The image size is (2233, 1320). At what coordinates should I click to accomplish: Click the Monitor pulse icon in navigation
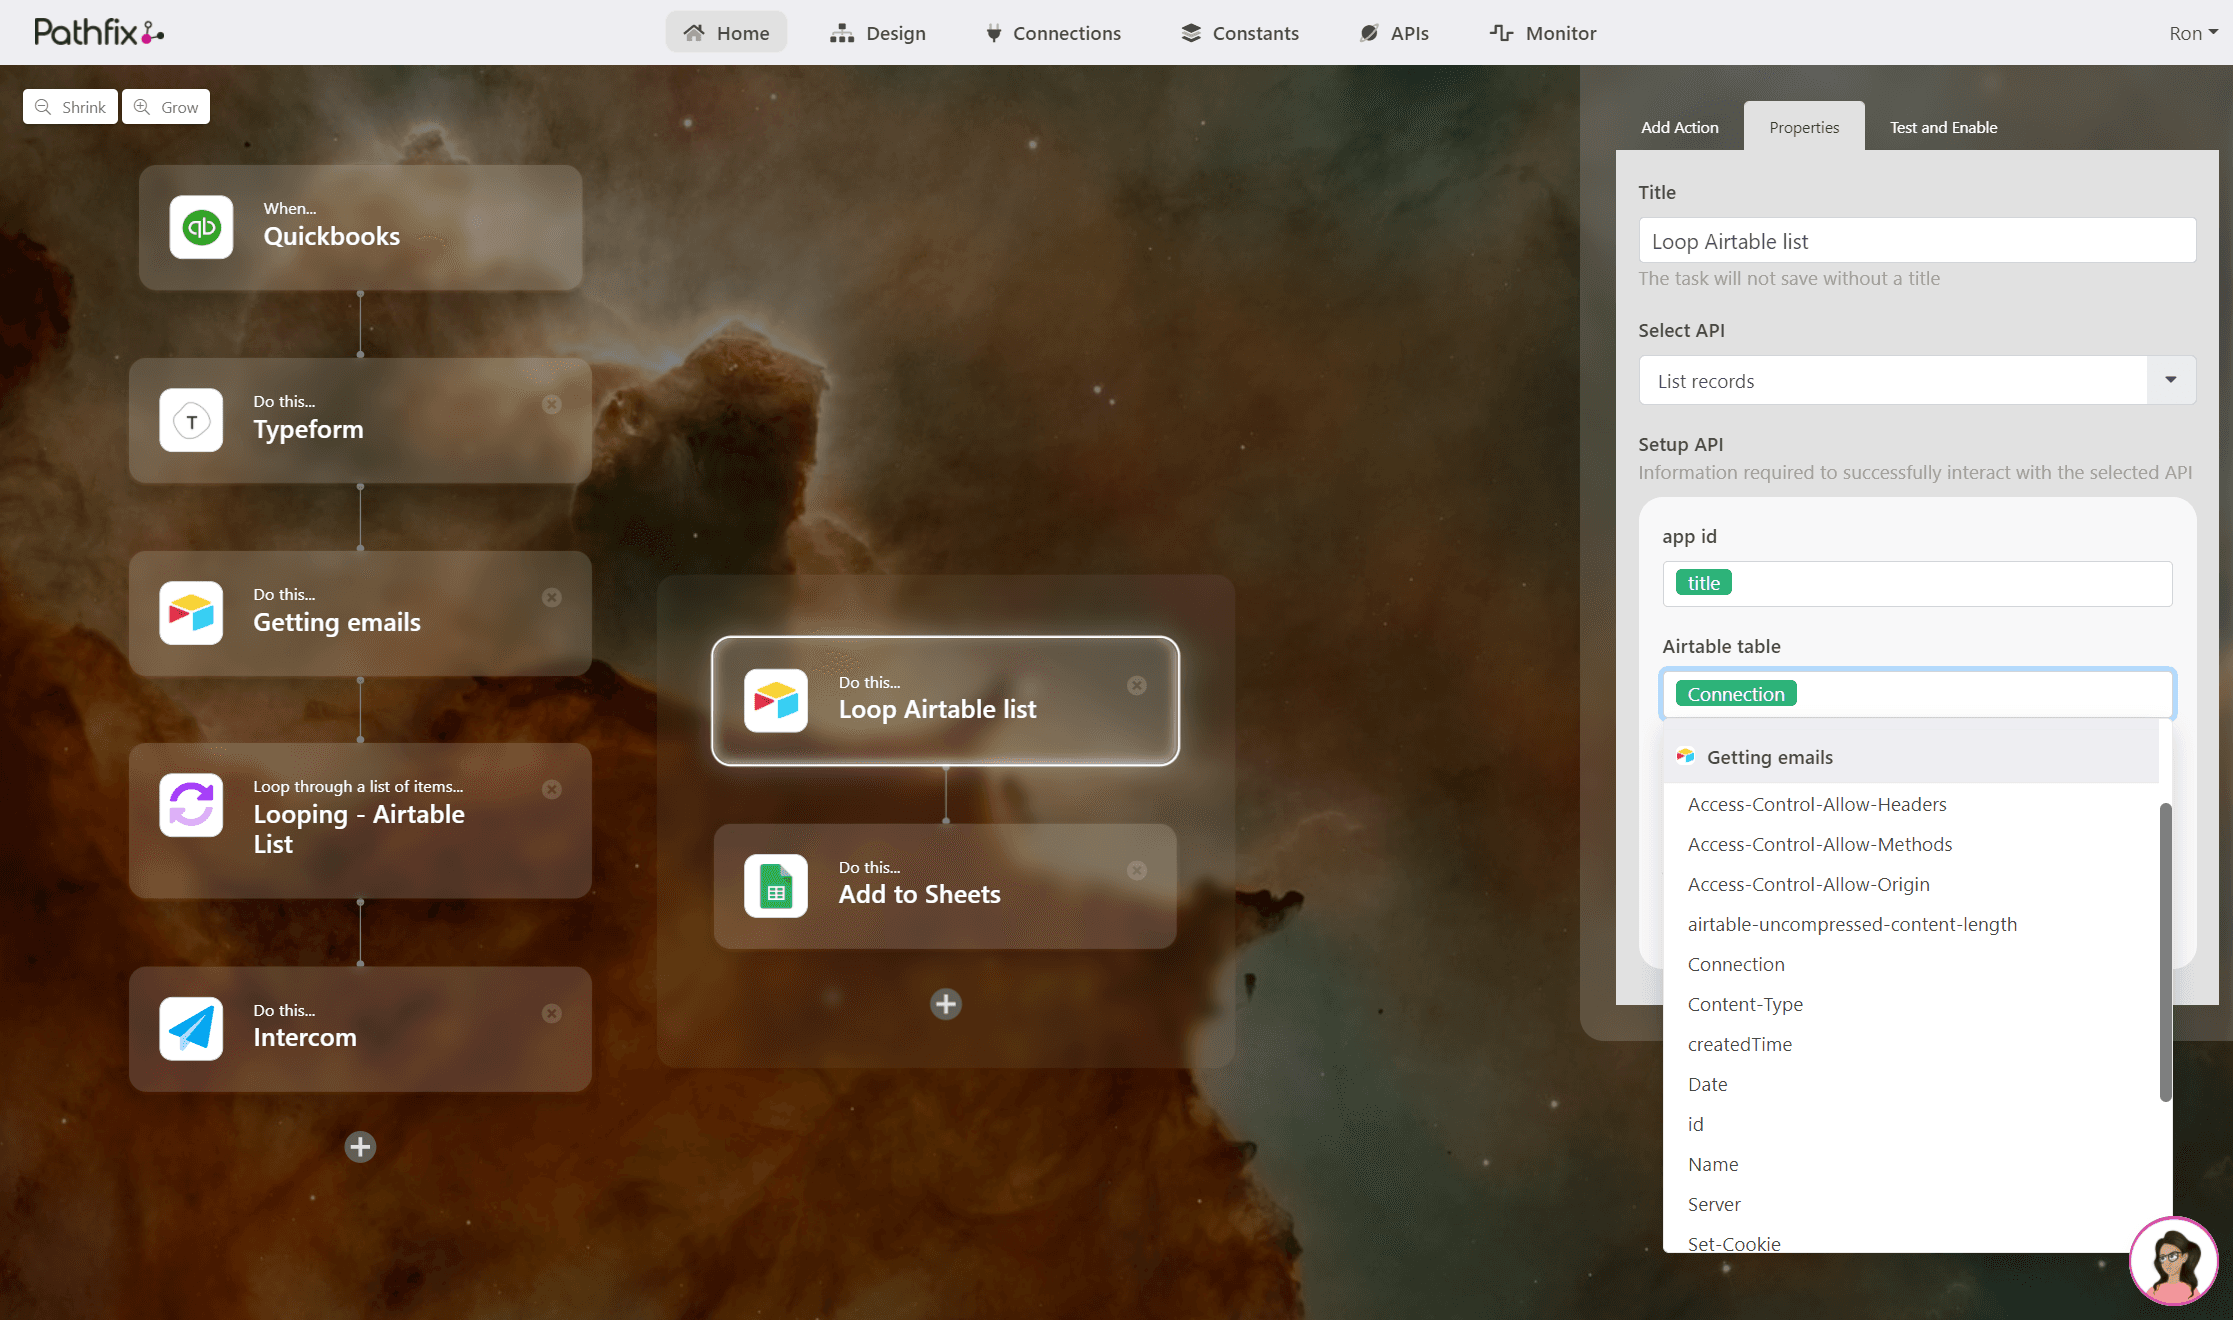[x=1502, y=32]
